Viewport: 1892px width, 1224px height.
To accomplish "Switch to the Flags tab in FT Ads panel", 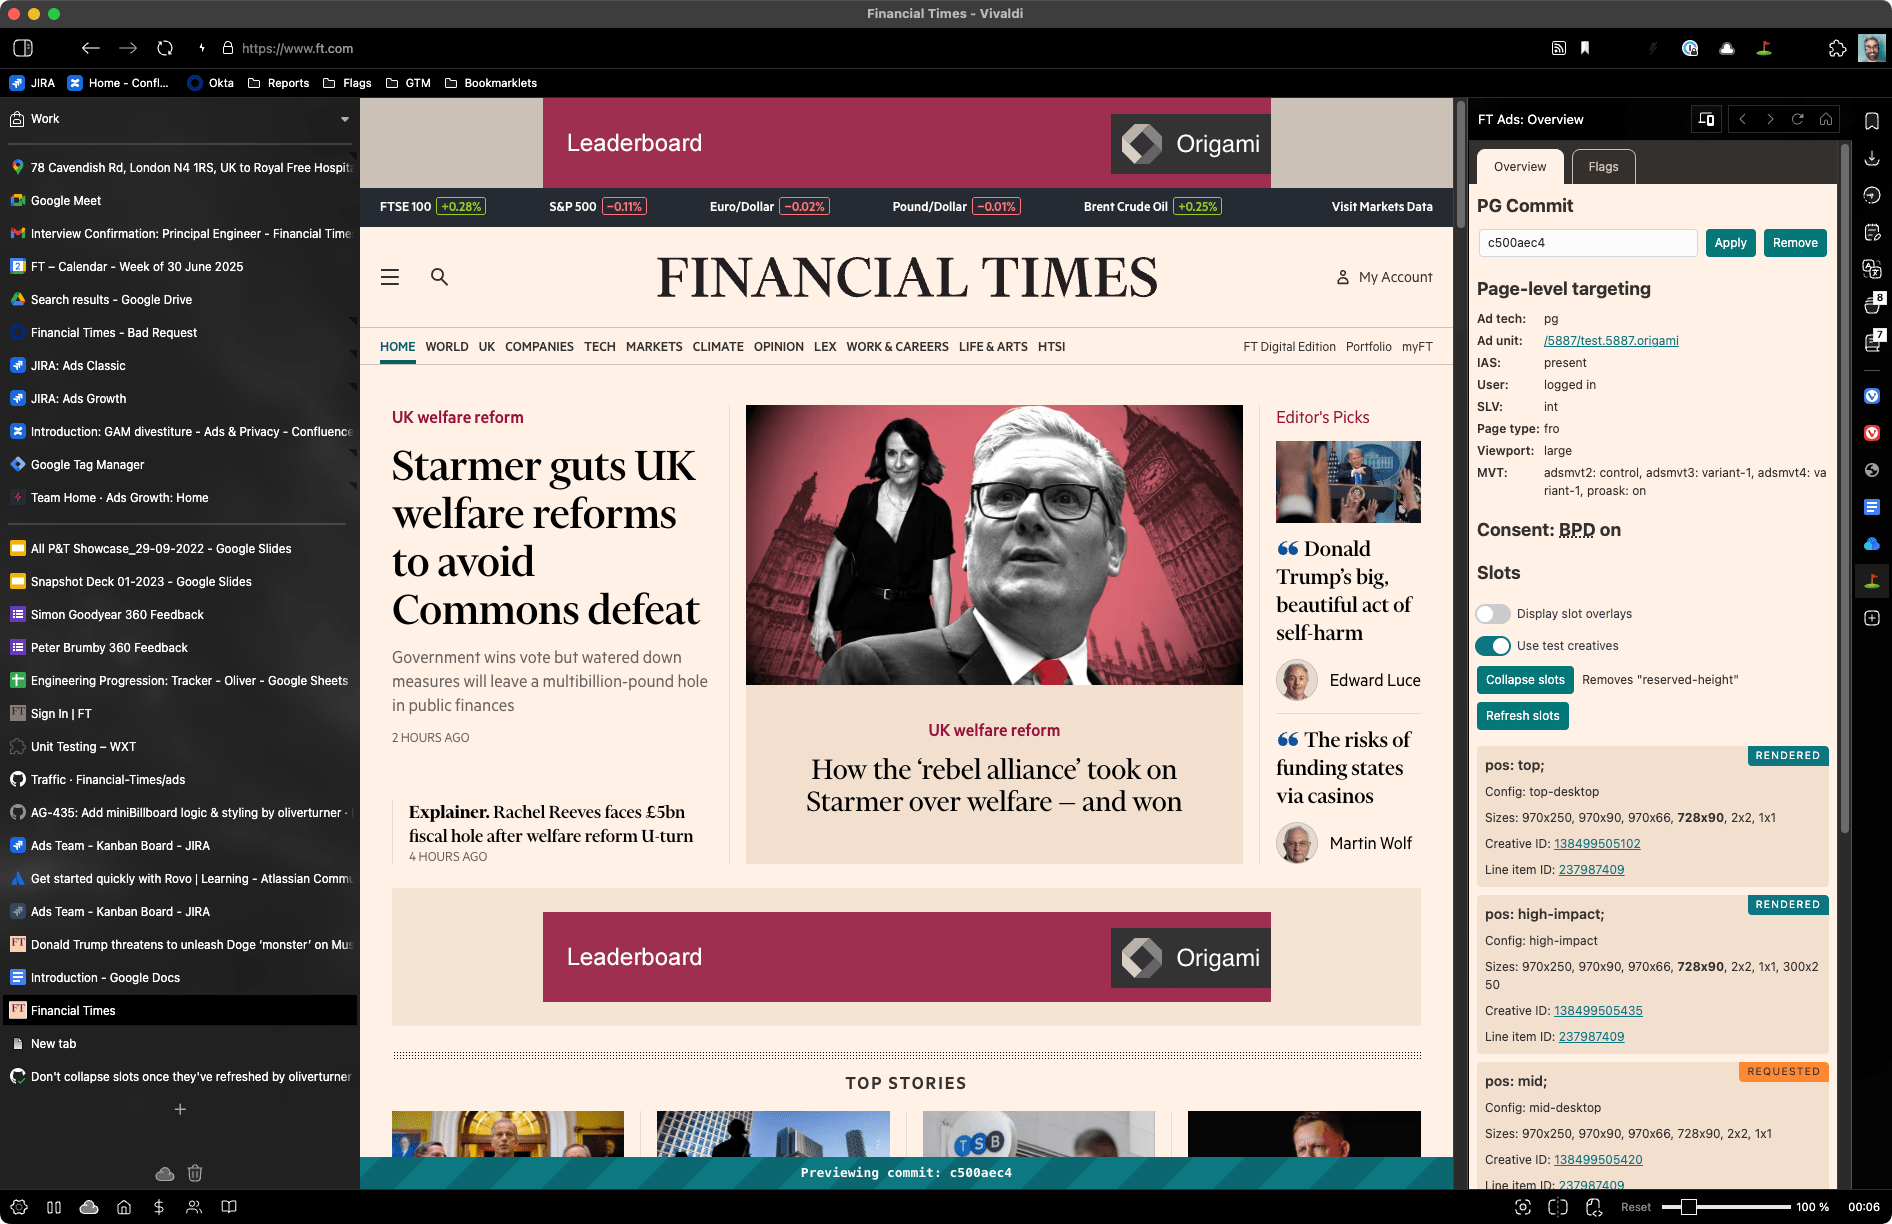I will coord(1603,167).
